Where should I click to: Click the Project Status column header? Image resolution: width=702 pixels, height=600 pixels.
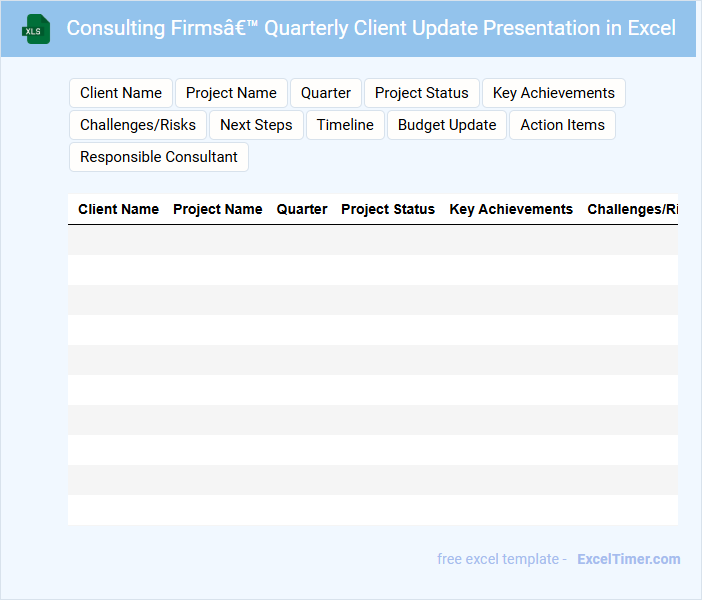(x=388, y=209)
